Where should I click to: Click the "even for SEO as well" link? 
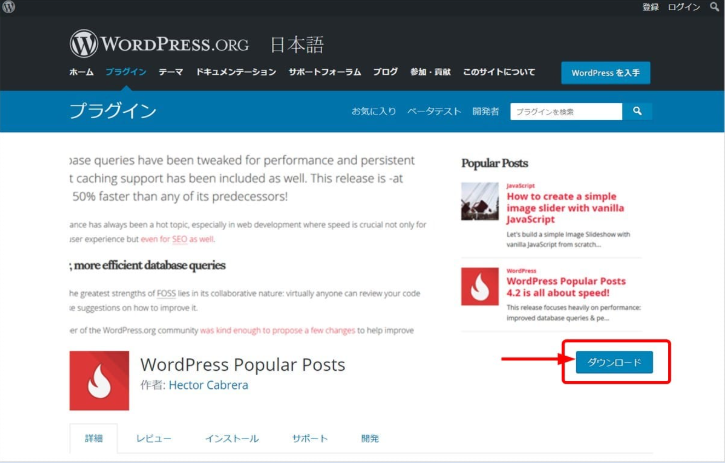[x=177, y=239]
